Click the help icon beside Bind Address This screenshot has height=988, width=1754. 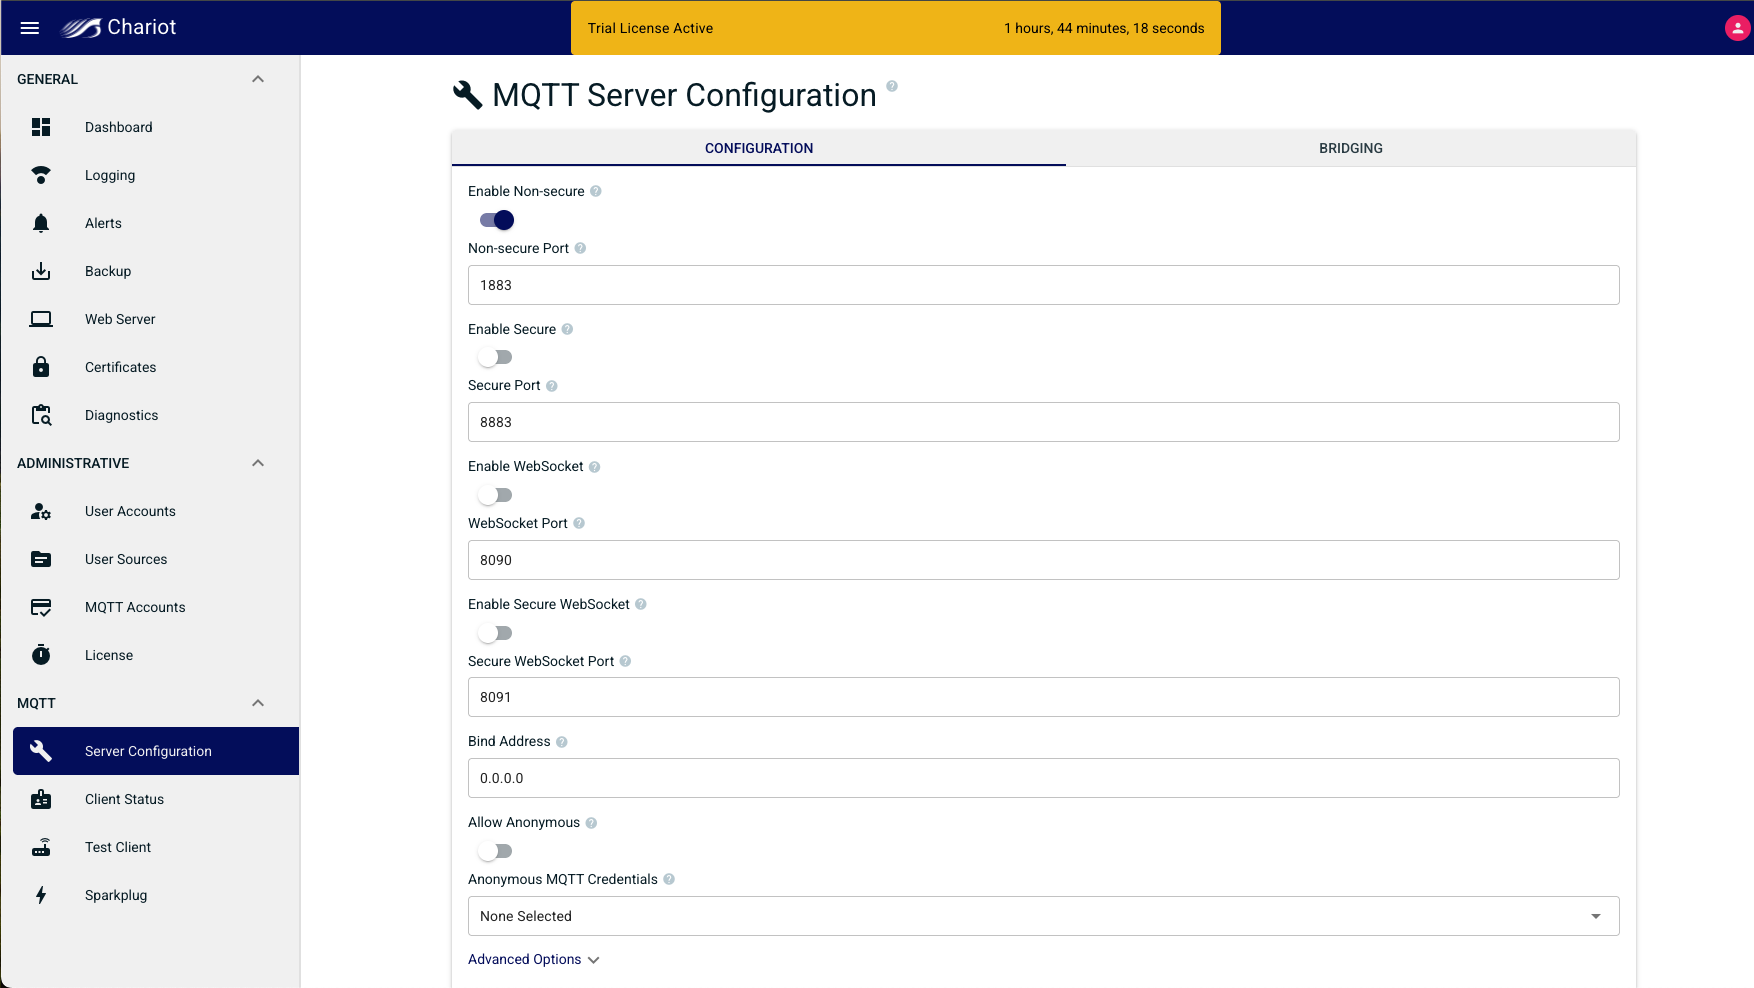[x=562, y=742]
